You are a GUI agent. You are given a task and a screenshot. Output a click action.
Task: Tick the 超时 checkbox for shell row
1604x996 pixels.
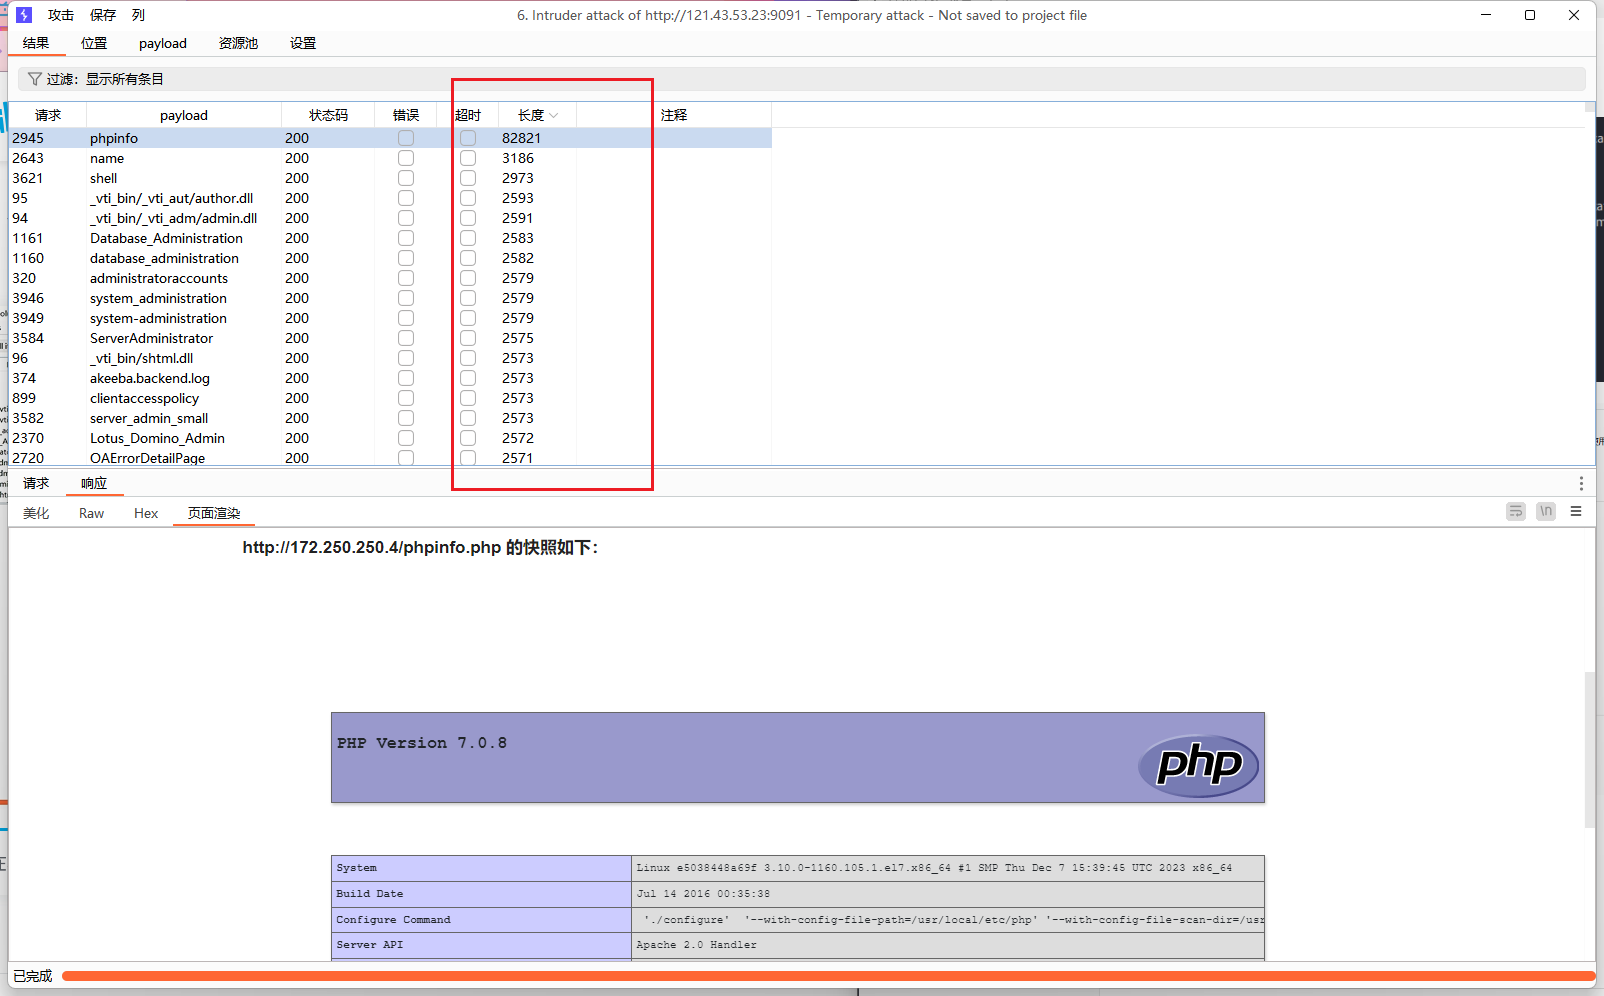tap(468, 178)
